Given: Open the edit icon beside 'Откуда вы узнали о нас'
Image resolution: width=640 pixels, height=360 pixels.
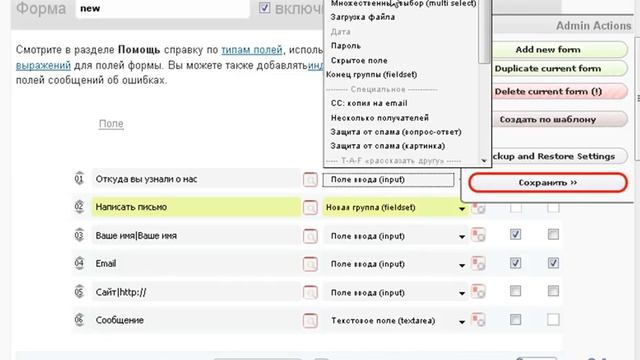Looking at the screenshot, I should click(x=310, y=180).
